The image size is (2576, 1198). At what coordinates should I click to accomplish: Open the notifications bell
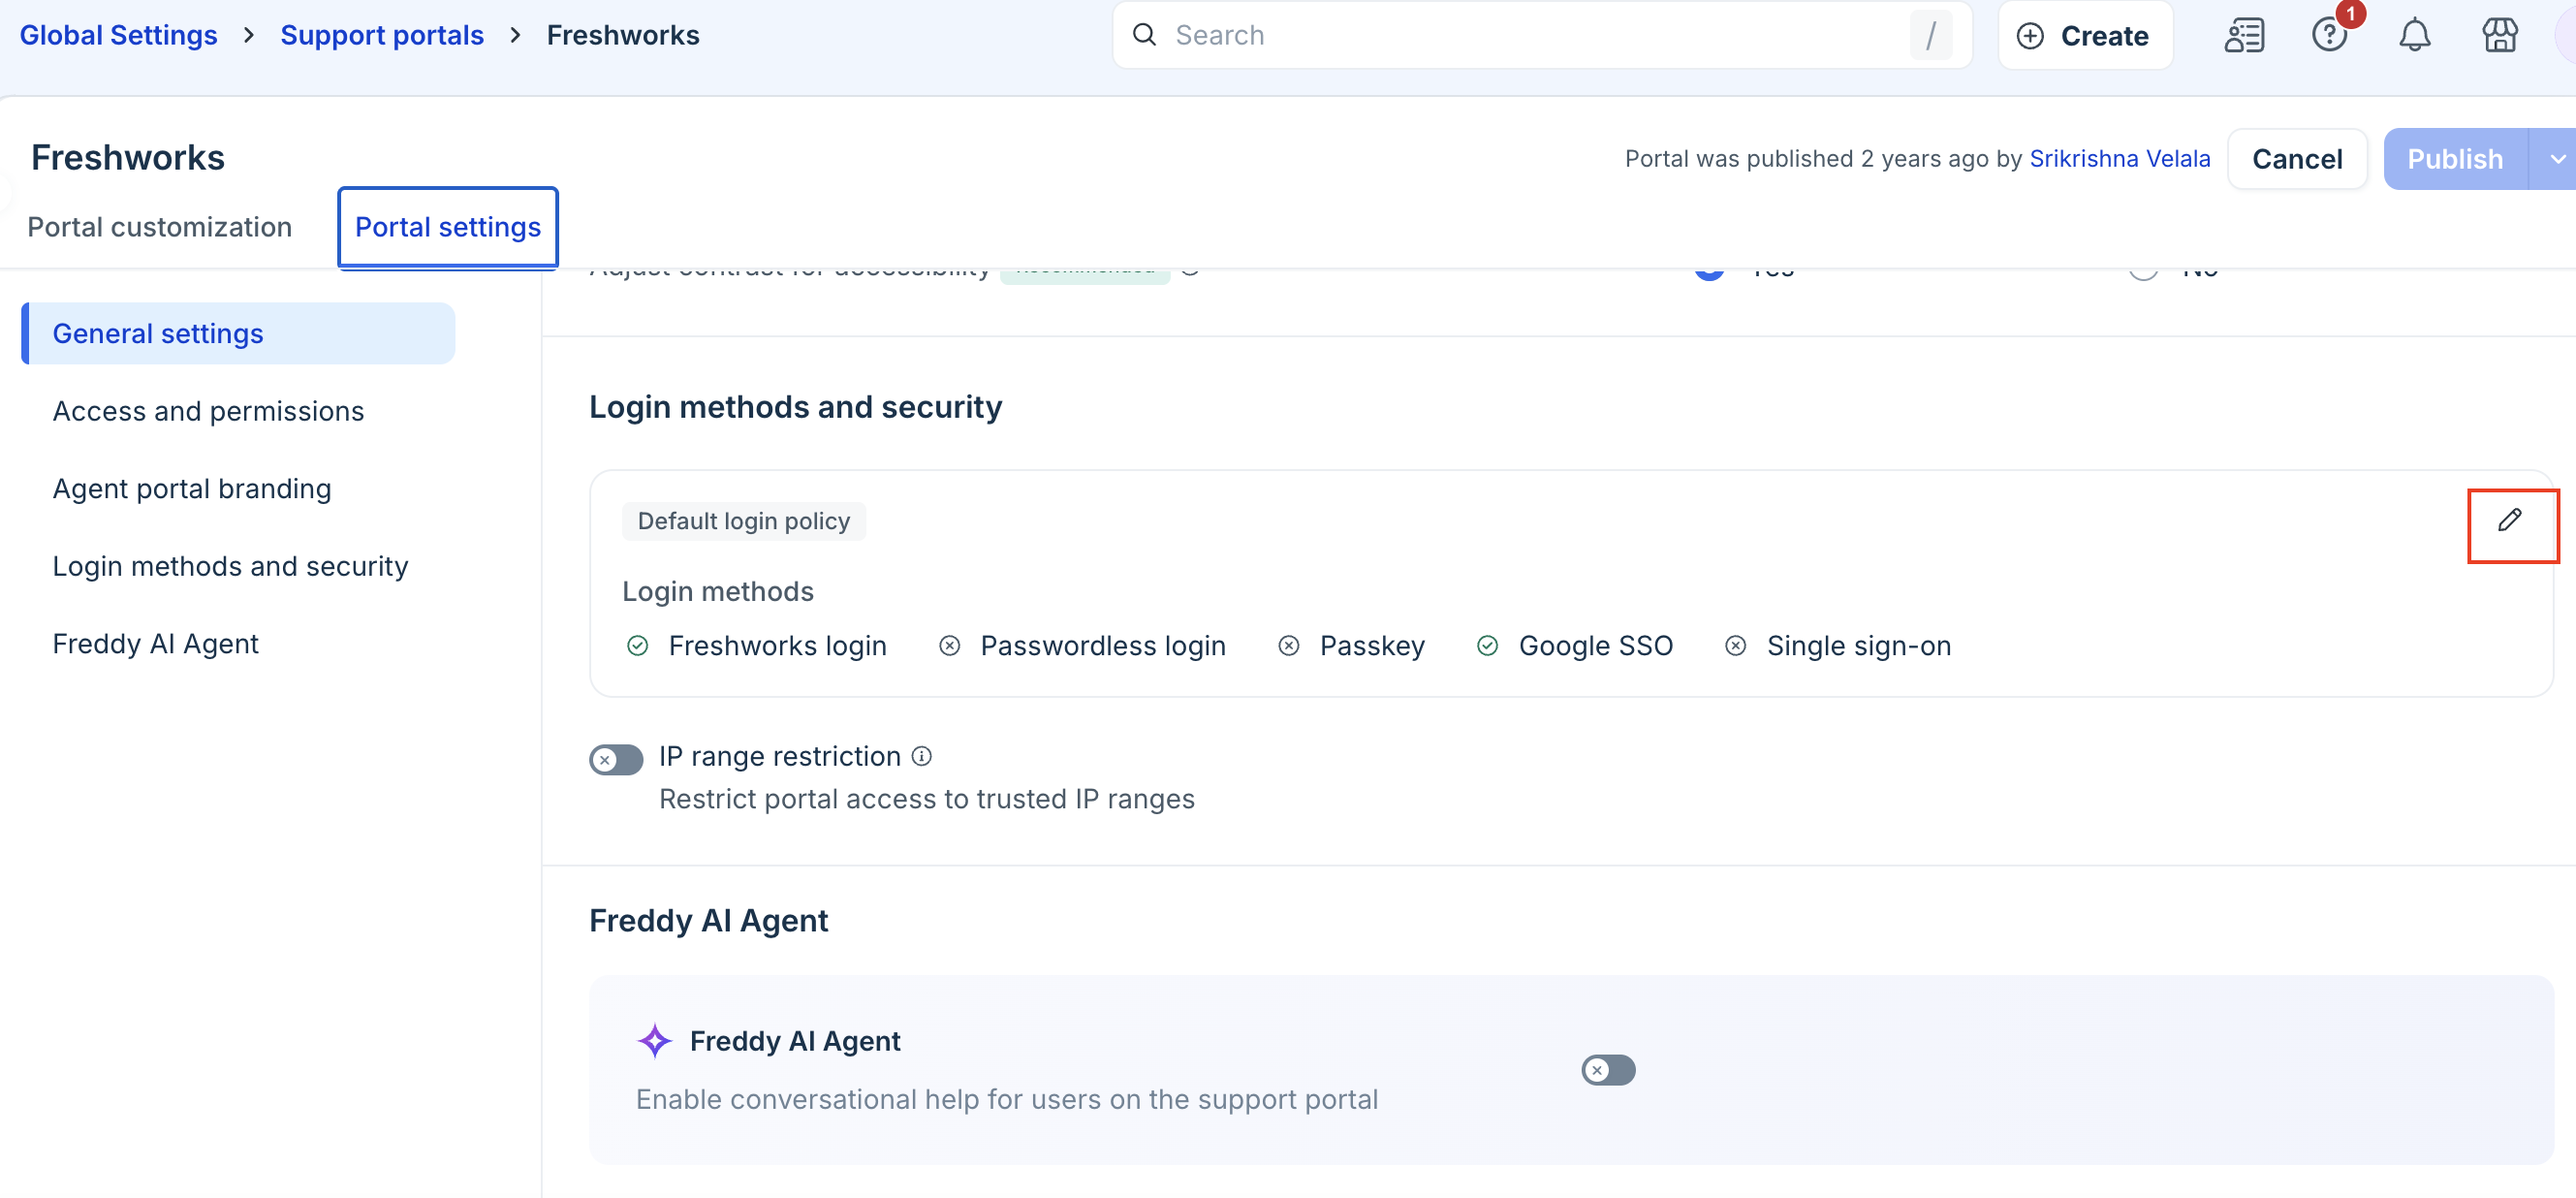(2414, 35)
